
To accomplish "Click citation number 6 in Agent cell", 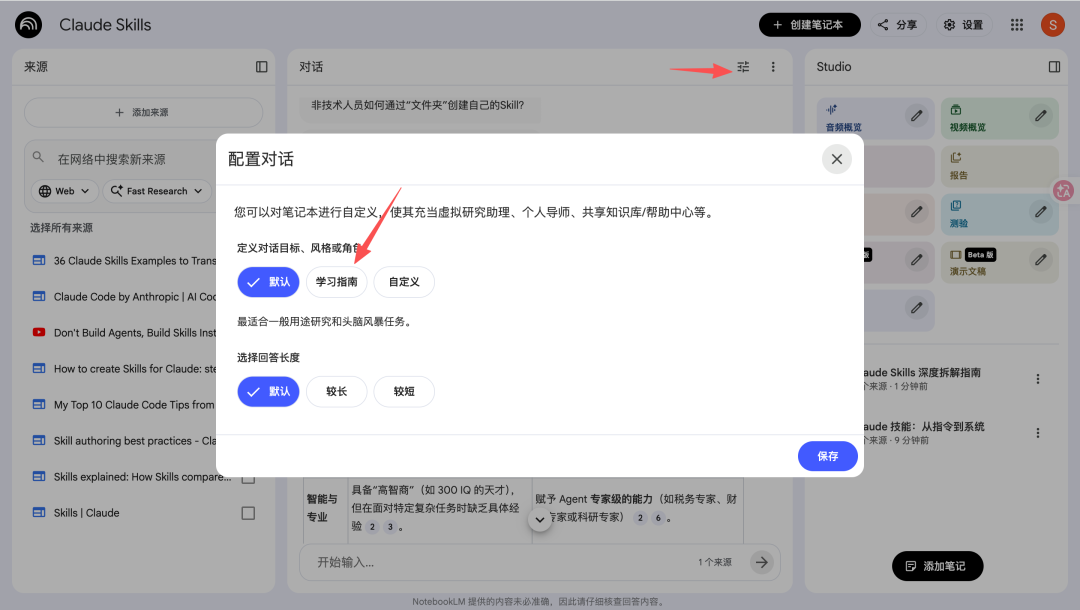I will 658,518.
